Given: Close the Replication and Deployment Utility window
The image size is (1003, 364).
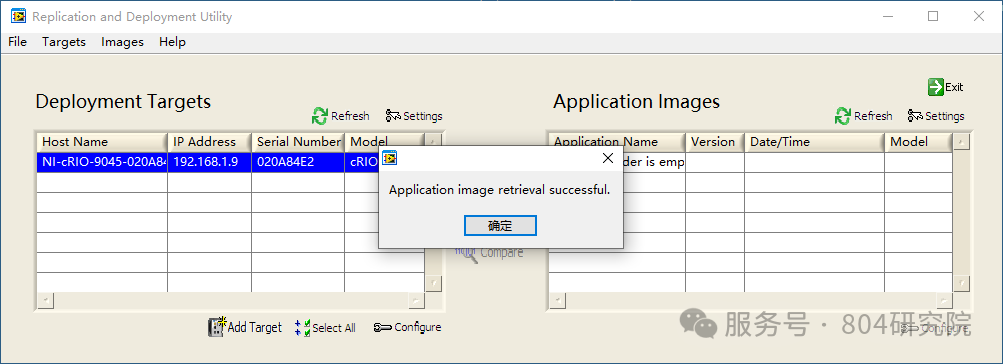Looking at the screenshot, I should click(x=978, y=17).
